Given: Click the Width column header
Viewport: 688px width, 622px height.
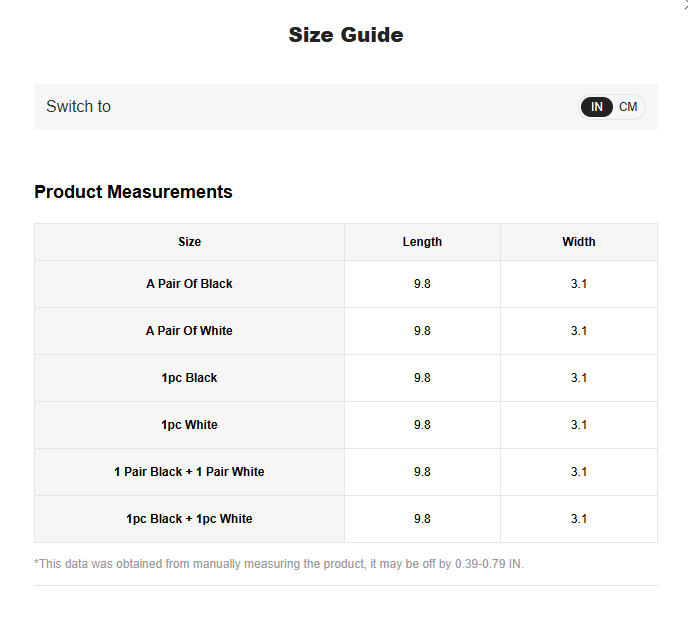Looking at the screenshot, I should pyautogui.click(x=578, y=242).
